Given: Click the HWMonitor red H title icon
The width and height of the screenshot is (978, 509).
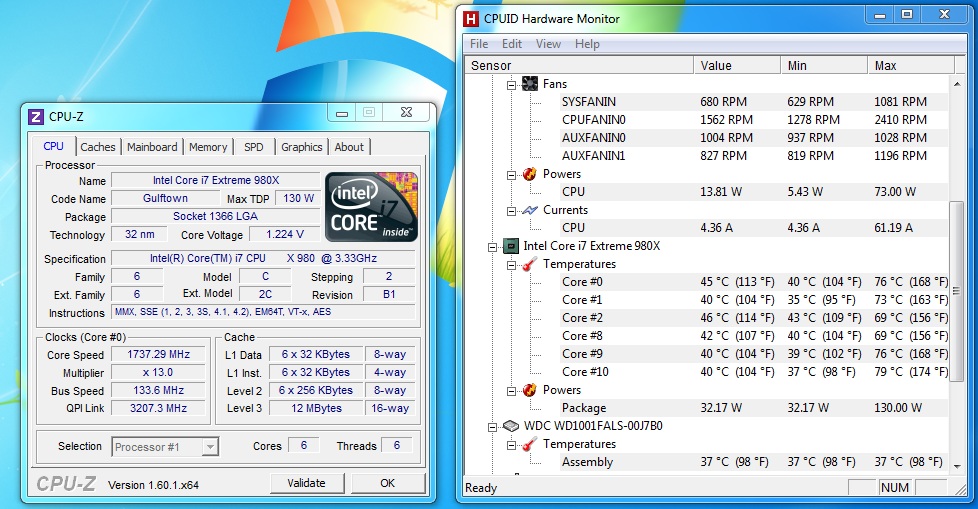Looking at the screenshot, I should [471, 19].
